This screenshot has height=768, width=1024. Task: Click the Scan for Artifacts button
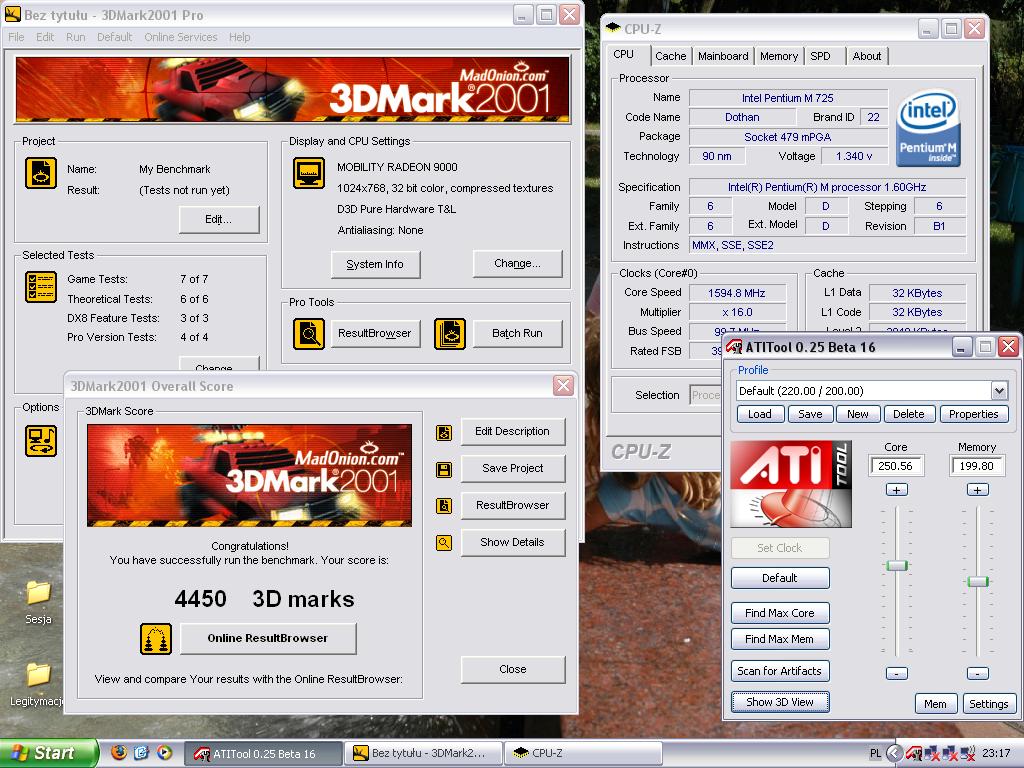click(780, 671)
